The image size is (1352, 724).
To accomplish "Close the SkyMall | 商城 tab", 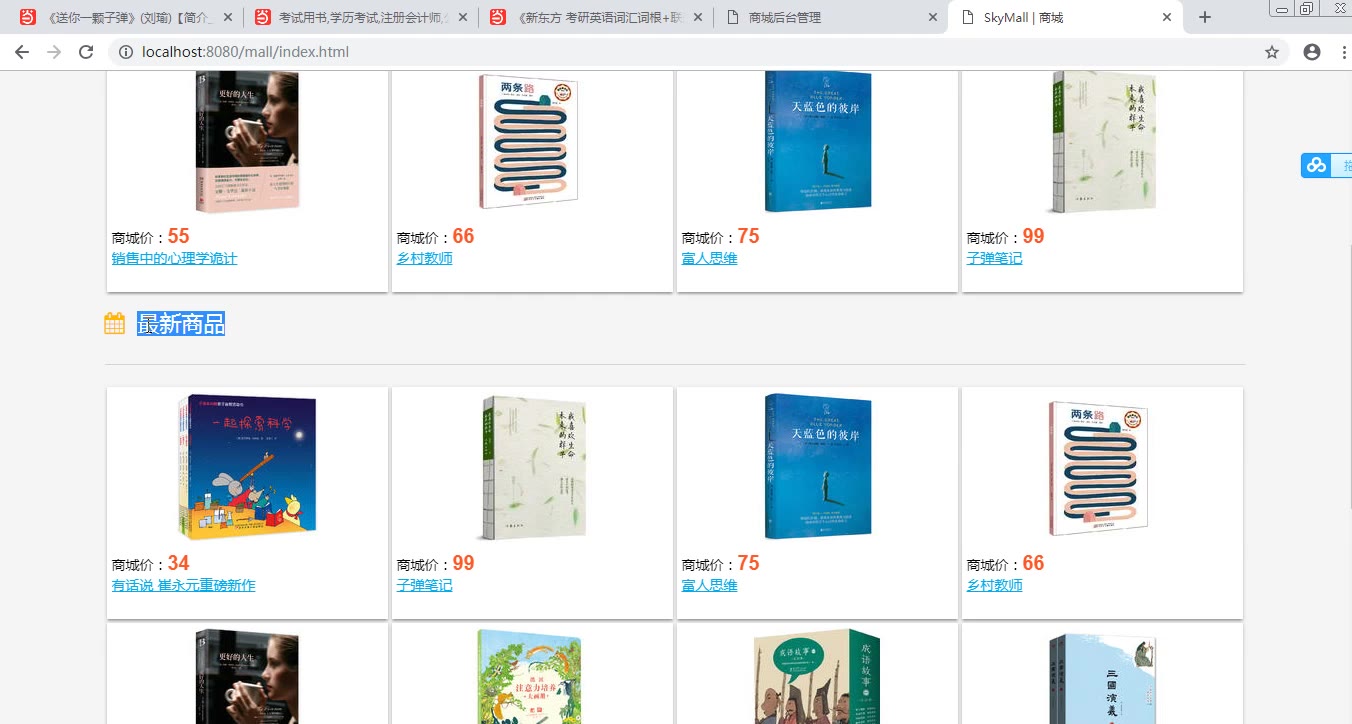I will (1167, 17).
